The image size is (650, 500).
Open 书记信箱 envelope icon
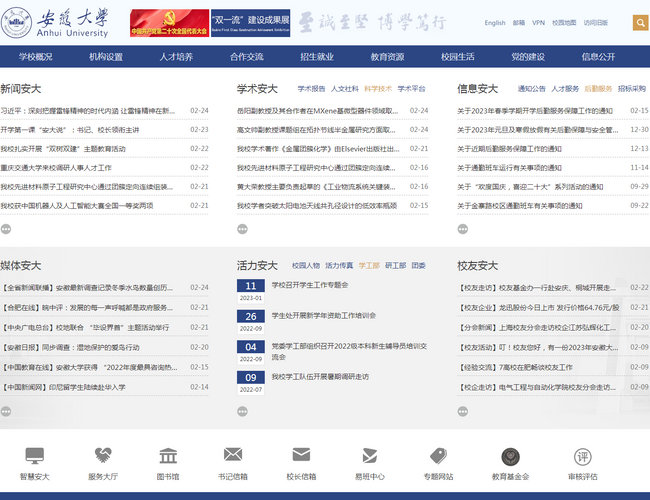tap(233, 456)
